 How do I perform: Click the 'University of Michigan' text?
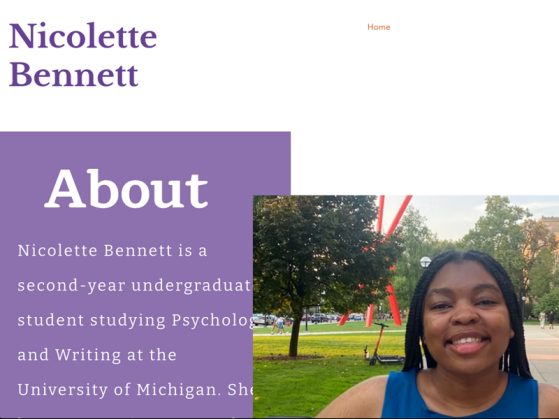[x=117, y=389]
